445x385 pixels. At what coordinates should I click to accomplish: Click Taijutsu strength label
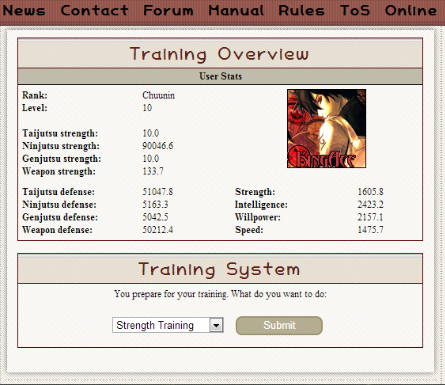pos(60,134)
